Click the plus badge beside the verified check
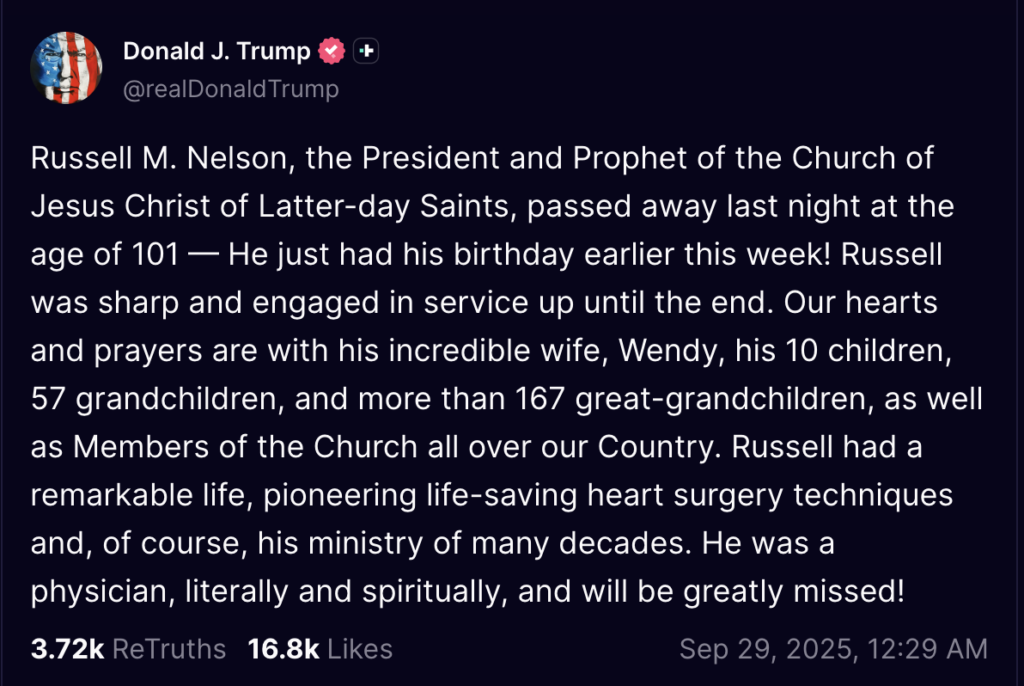This screenshot has height=686, width=1024. click(x=366, y=51)
